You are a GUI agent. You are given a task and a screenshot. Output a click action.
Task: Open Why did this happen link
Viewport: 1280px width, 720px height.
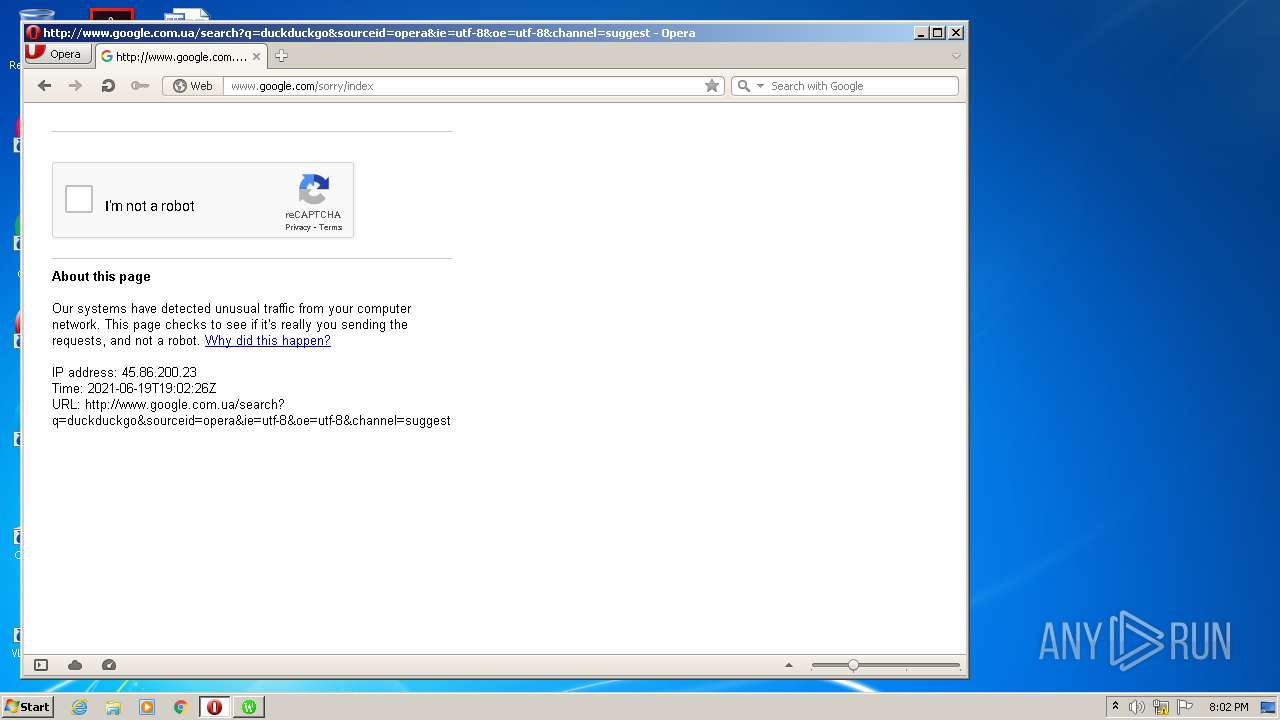point(267,341)
